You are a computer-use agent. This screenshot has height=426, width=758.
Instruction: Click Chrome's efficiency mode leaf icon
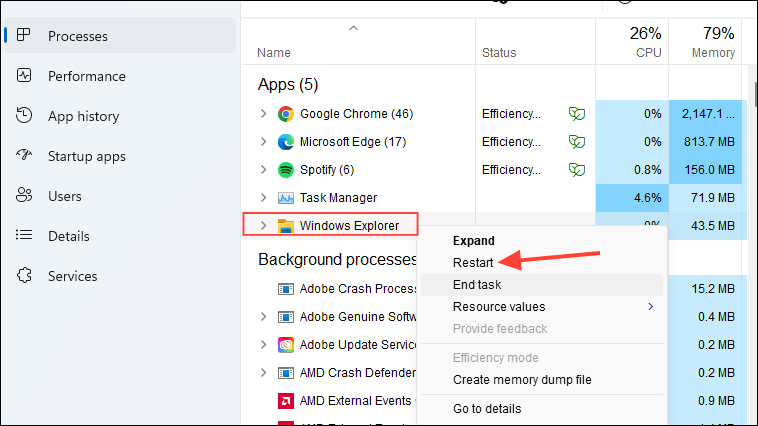click(x=577, y=114)
